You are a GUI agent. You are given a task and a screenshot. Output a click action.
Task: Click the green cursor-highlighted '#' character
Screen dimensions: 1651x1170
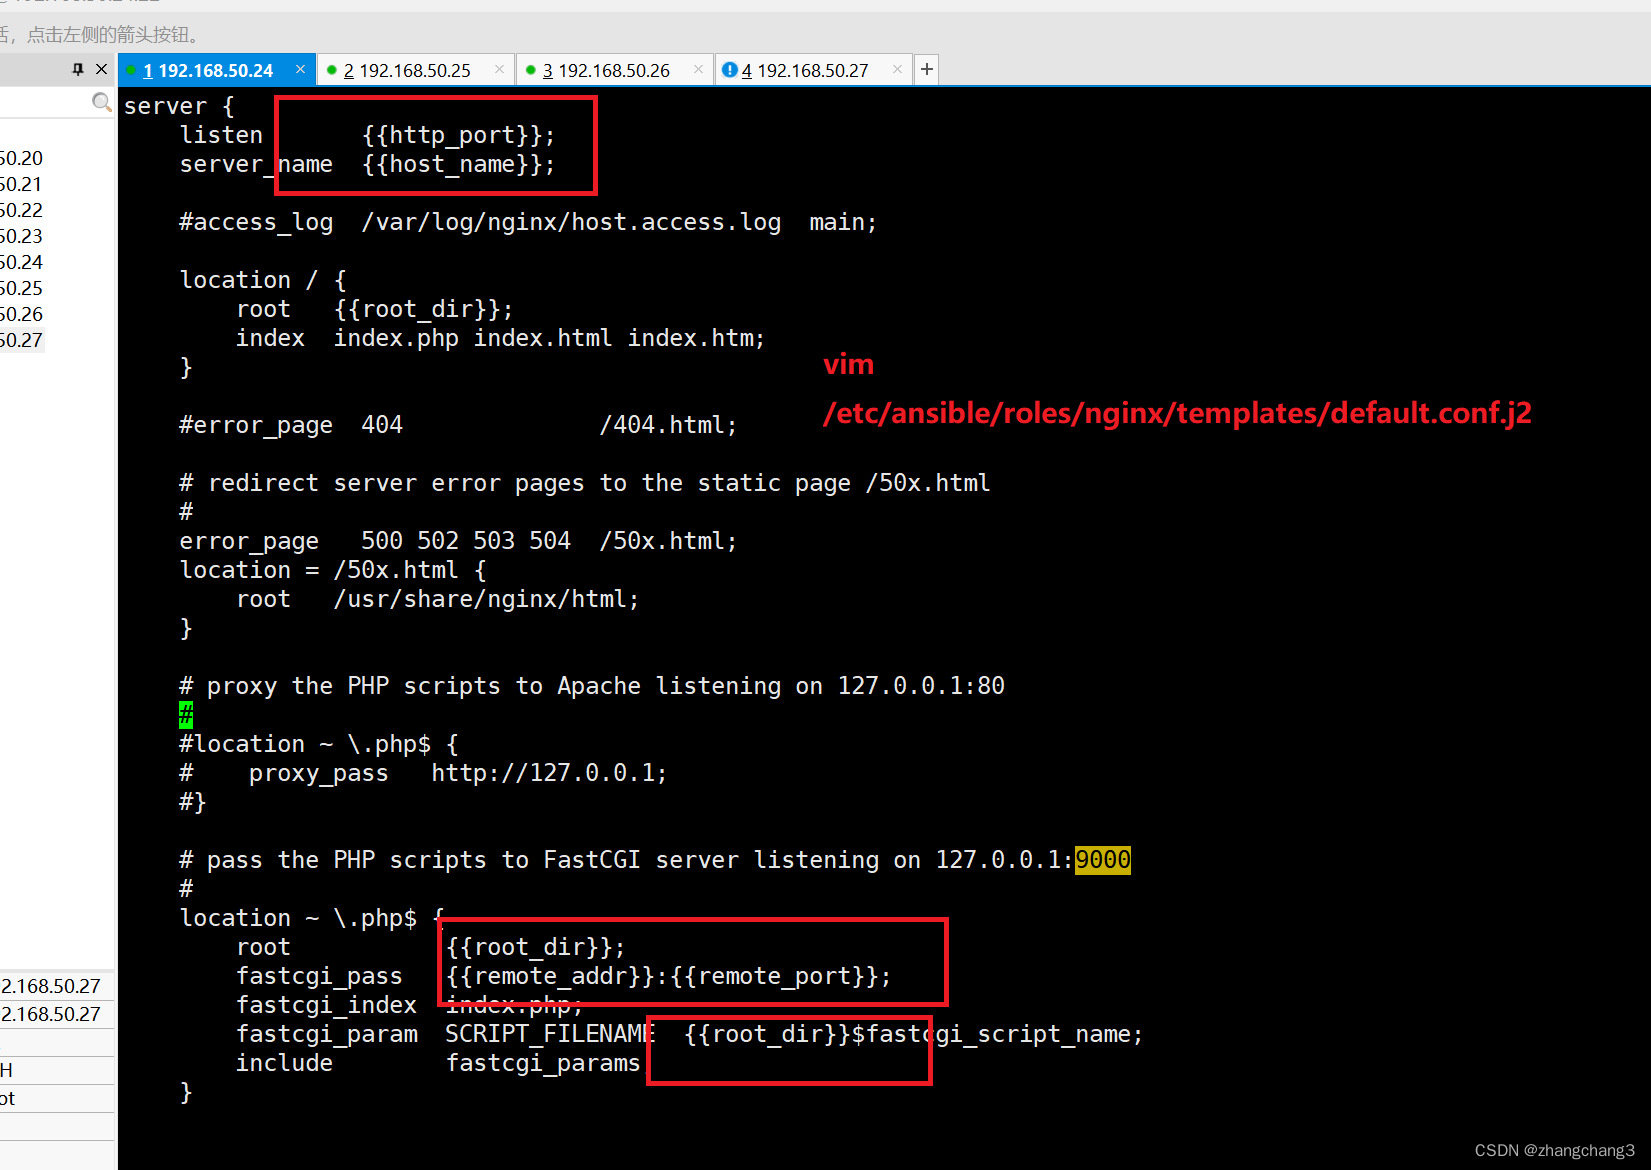pyautogui.click(x=186, y=715)
